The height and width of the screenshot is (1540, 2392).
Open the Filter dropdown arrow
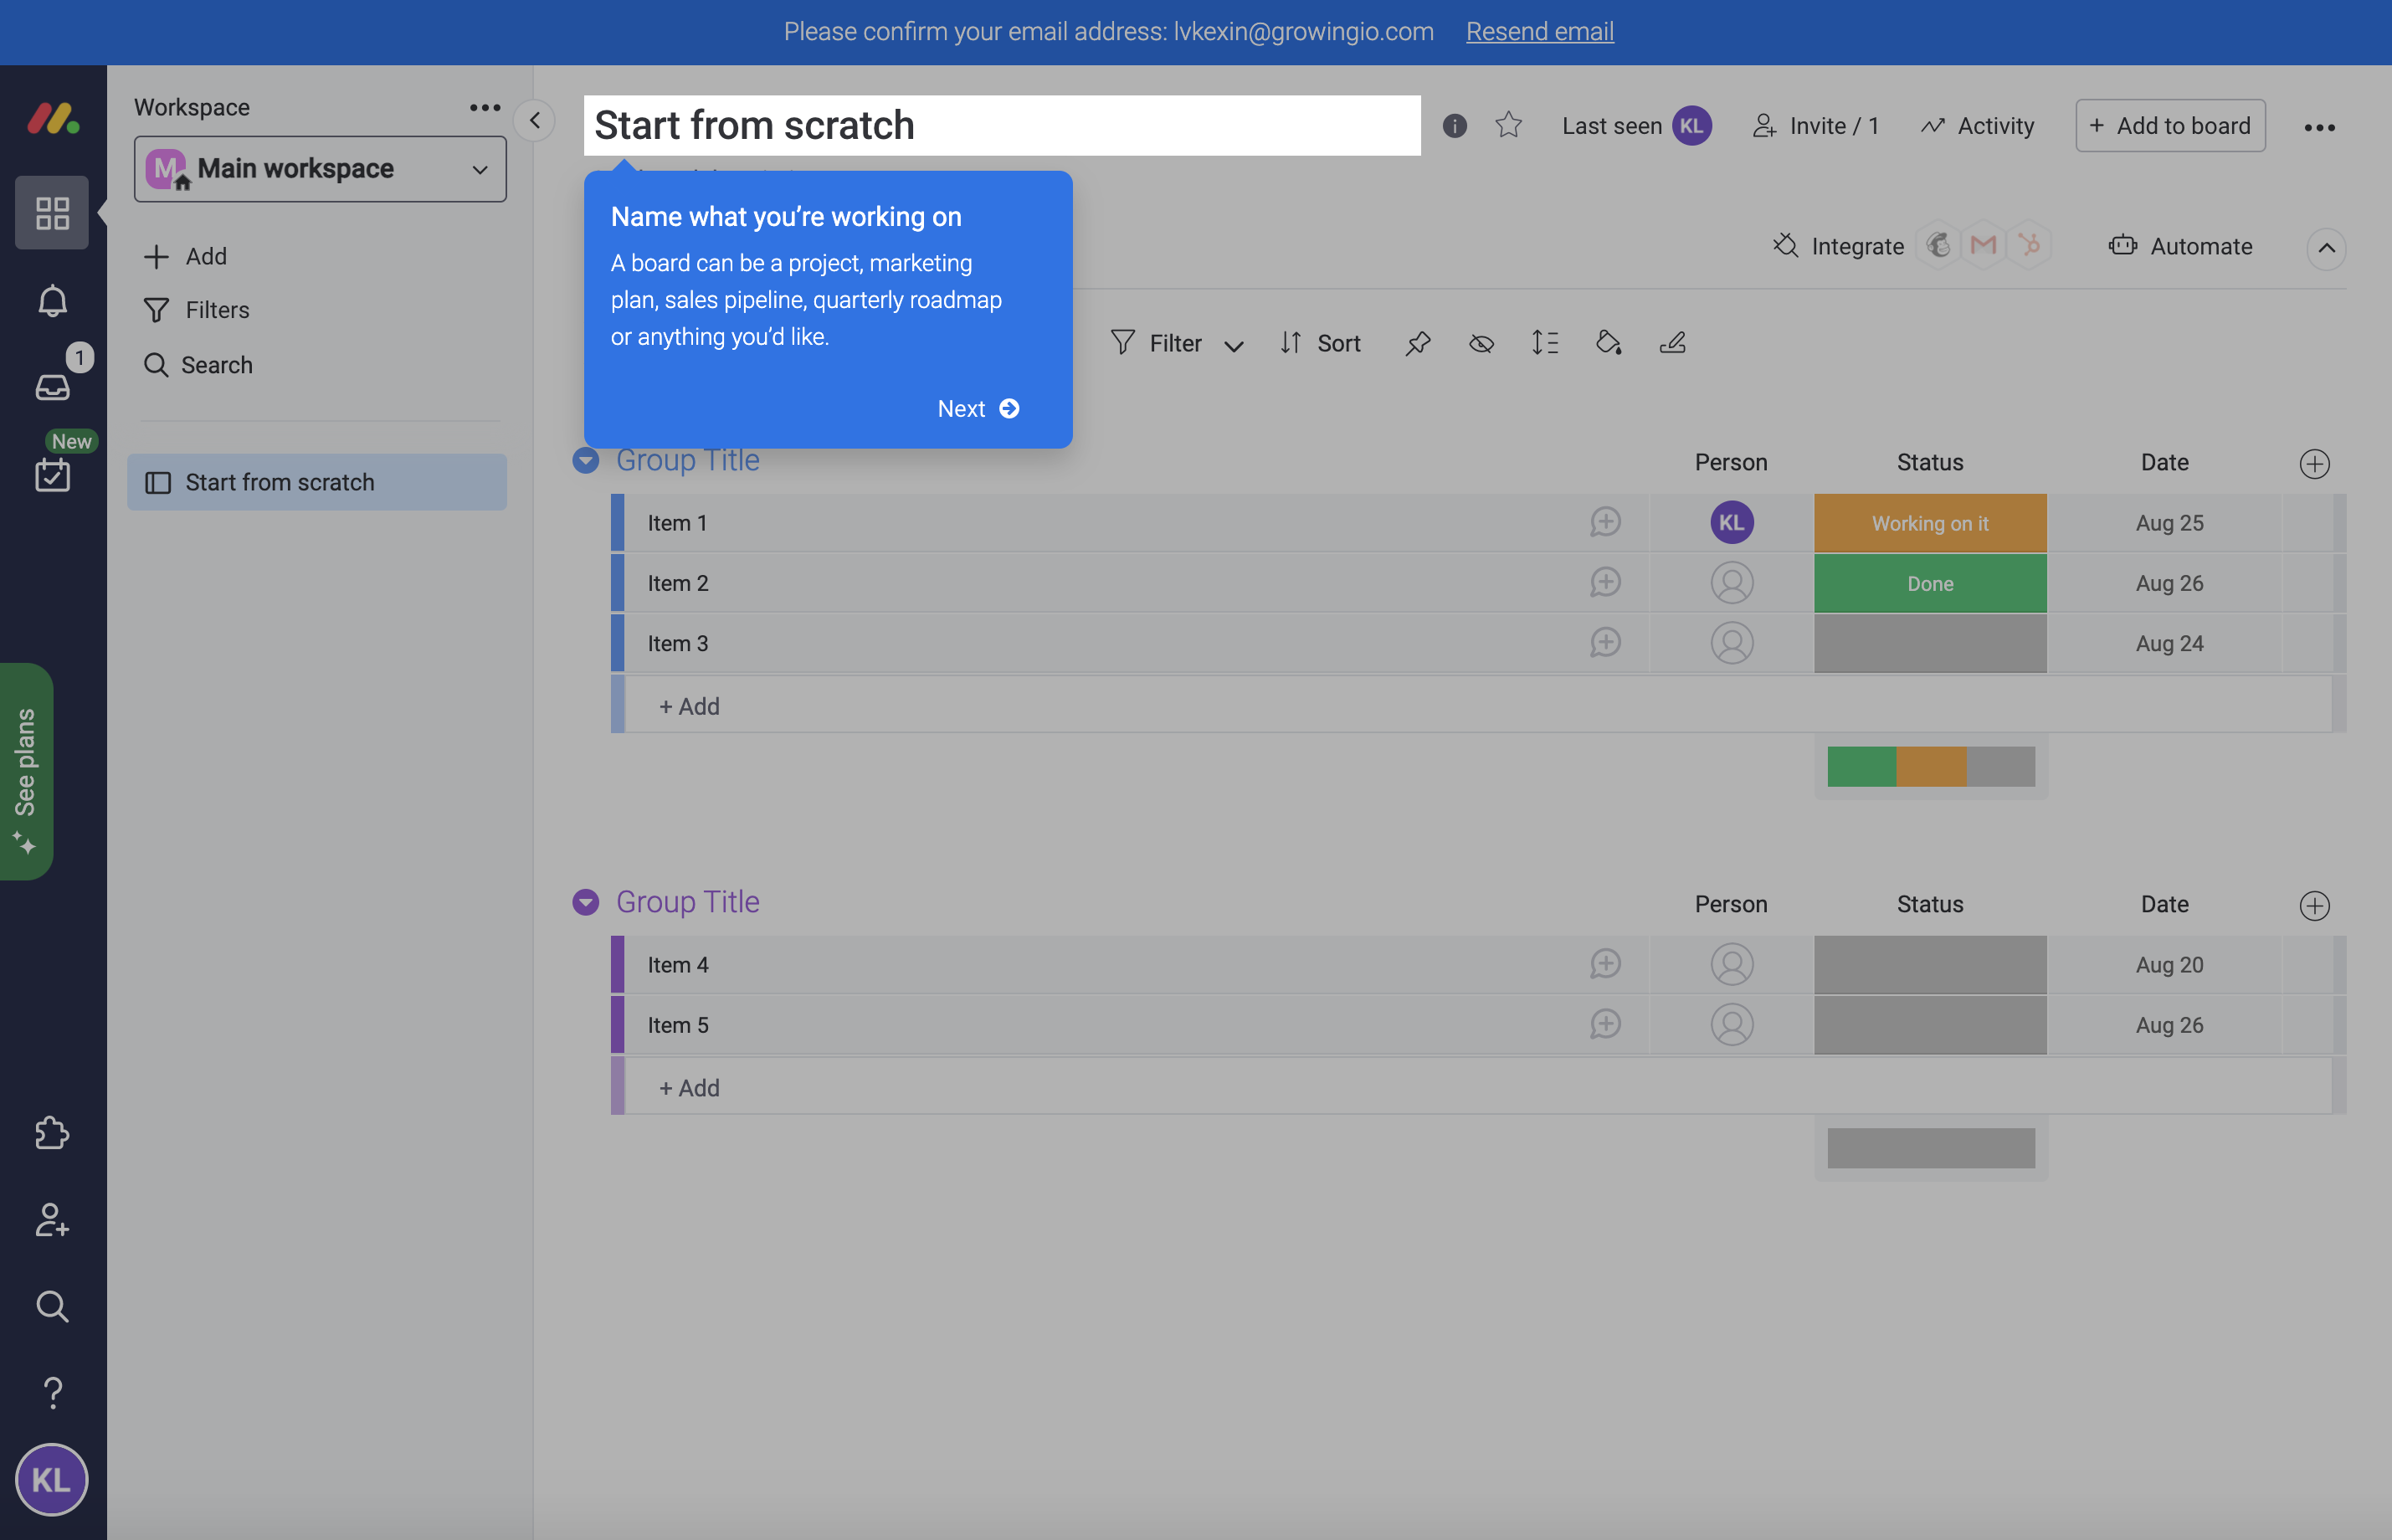[1234, 346]
